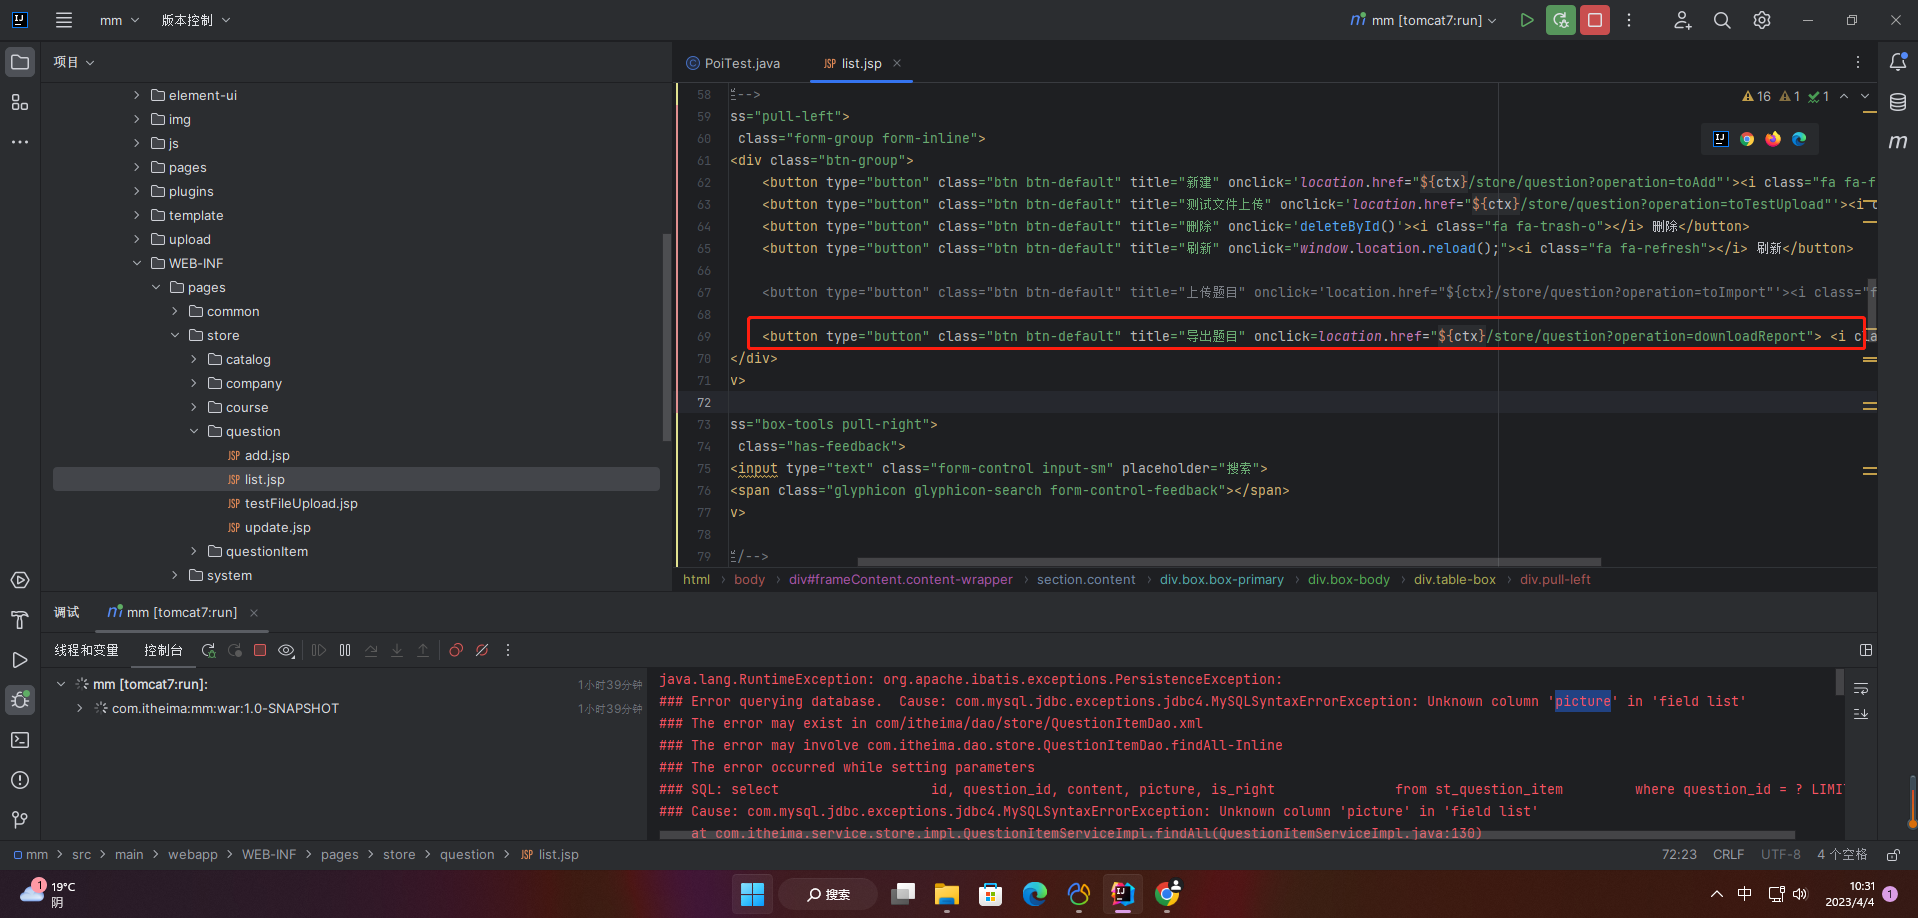Image resolution: width=1918 pixels, height=918 pixels.
Task: Switch to the Threads and Variables tab
Action: coord(86,650)
